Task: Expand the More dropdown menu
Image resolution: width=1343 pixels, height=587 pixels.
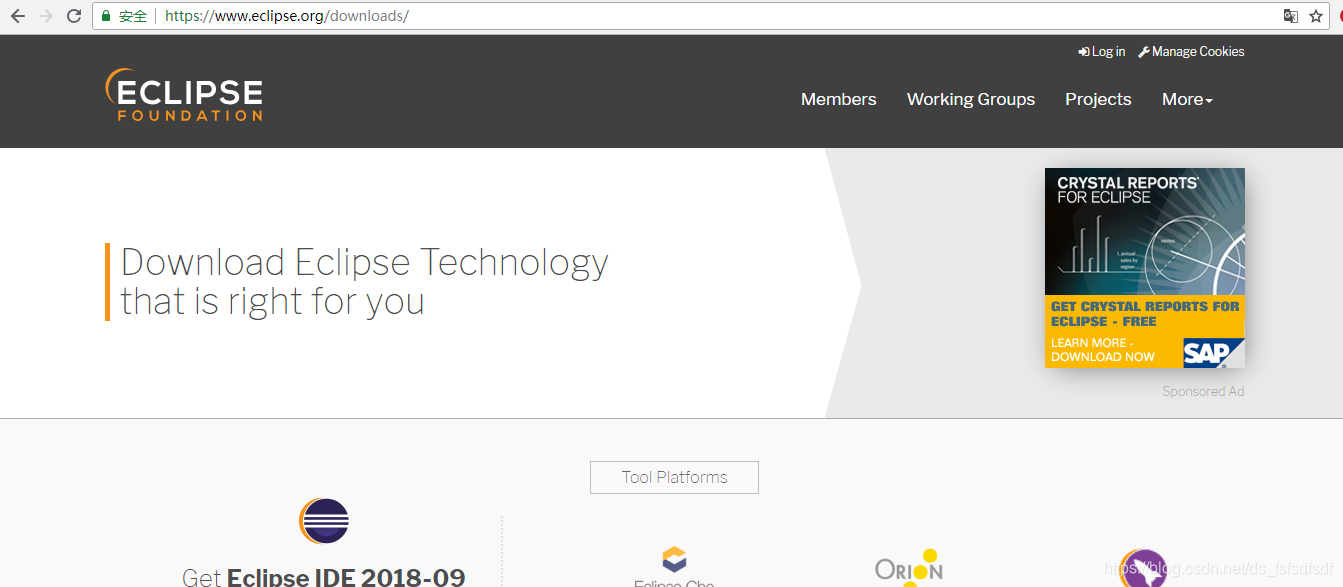Action: (x=1187, y=99)
